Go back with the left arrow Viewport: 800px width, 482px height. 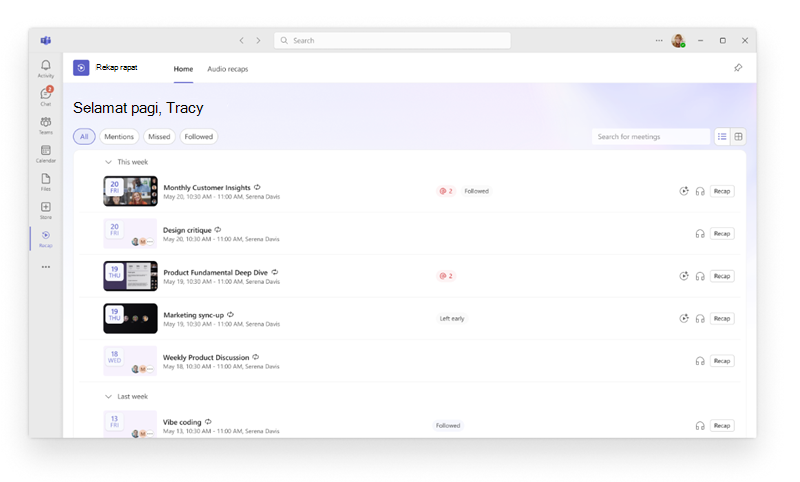pyautogui.click(x=242, y=40)
